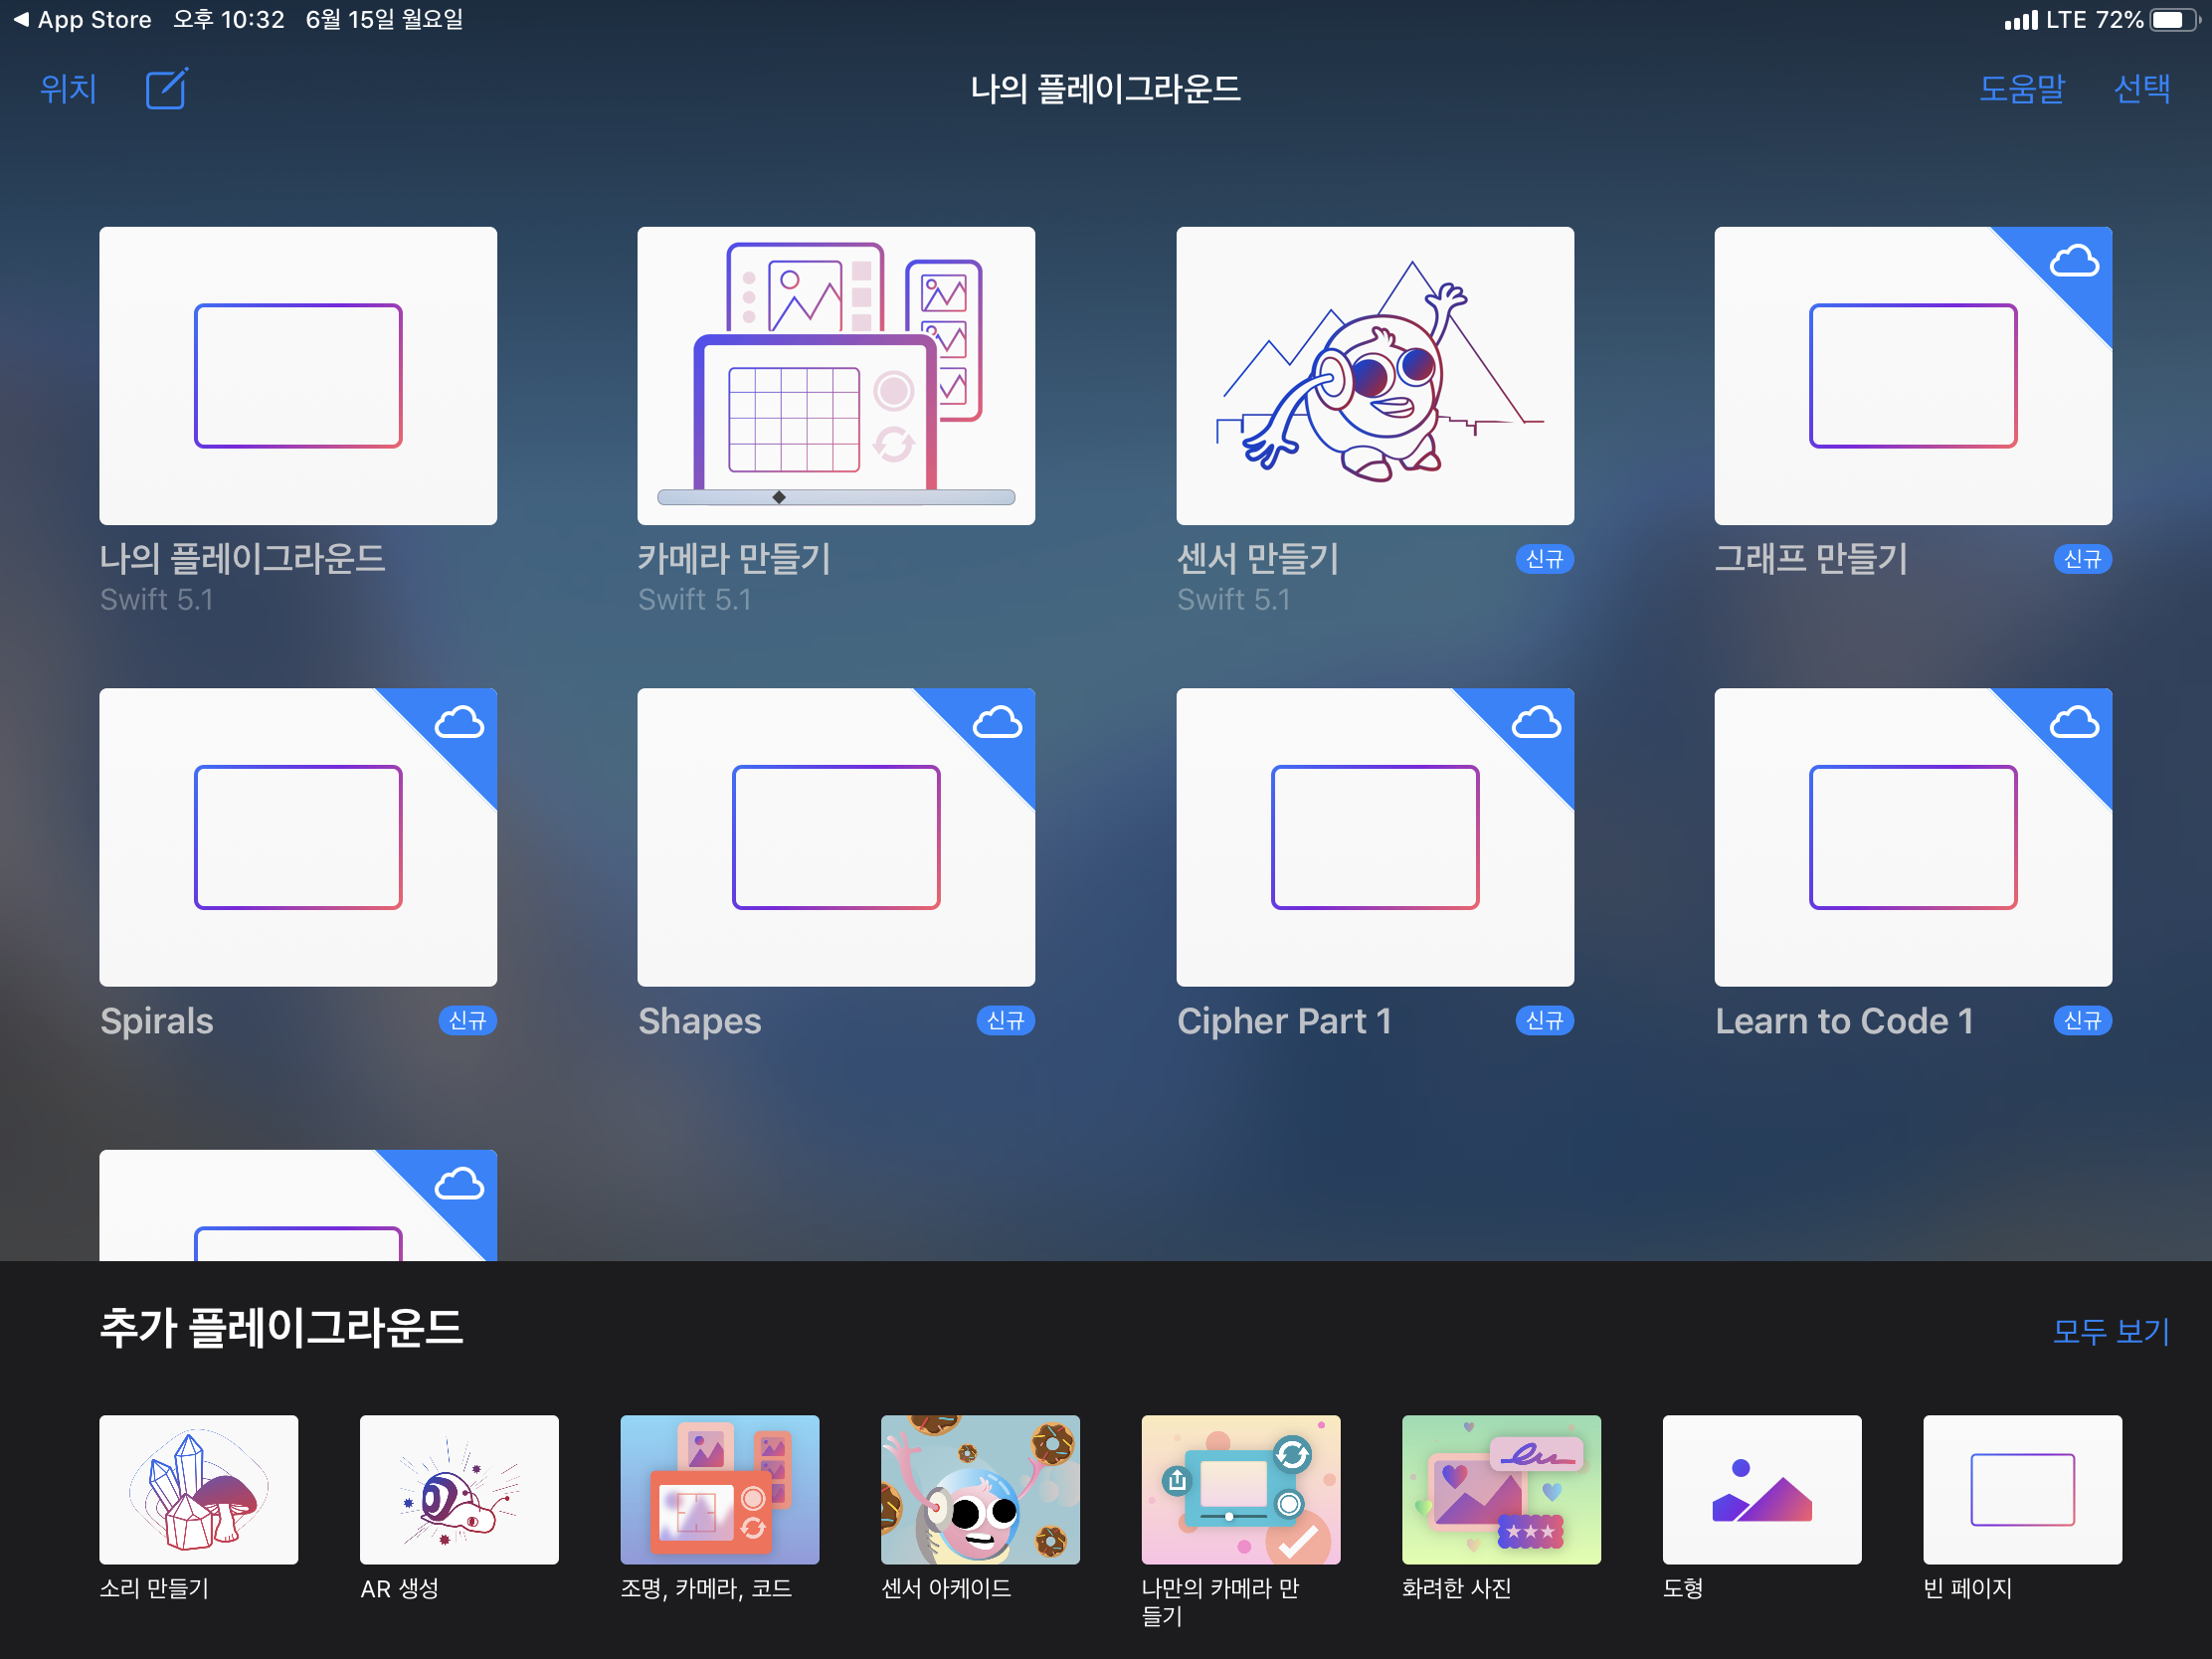Tap cloud download icon on 그래프 만들기
The image size is (2212, 1659).
click(2073, 263)
